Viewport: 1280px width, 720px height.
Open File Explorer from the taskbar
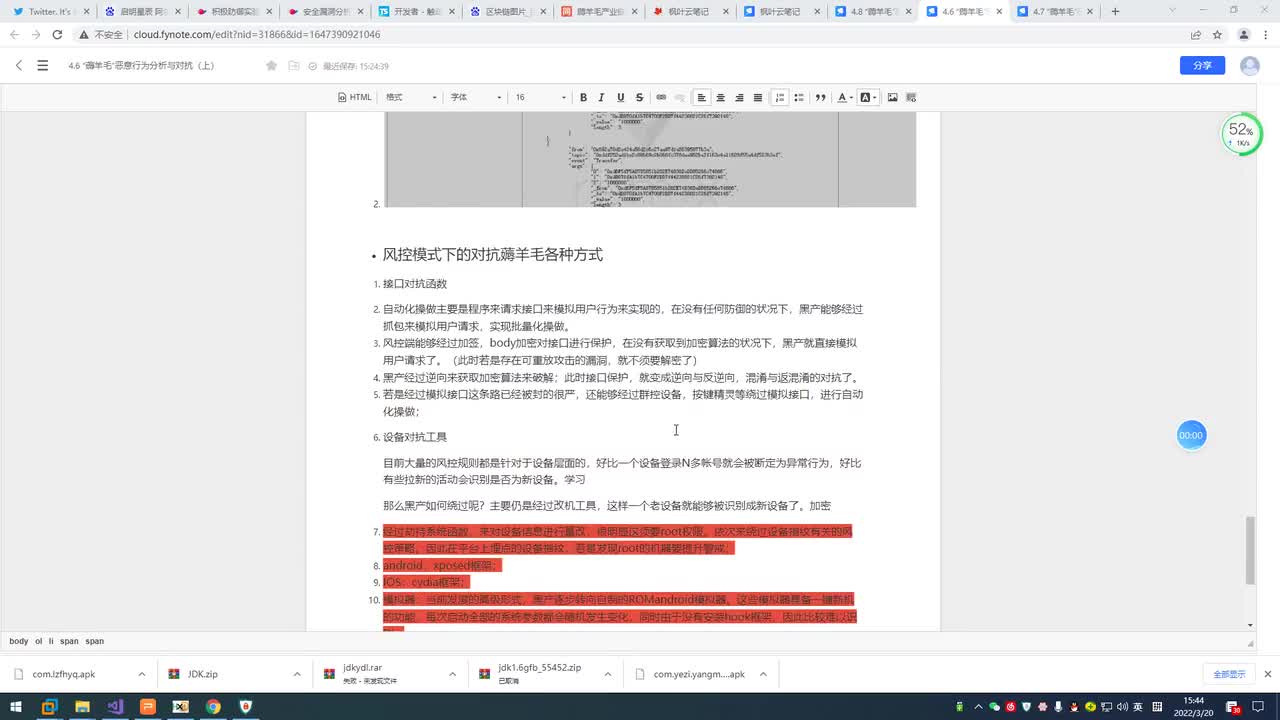(82, 707)
